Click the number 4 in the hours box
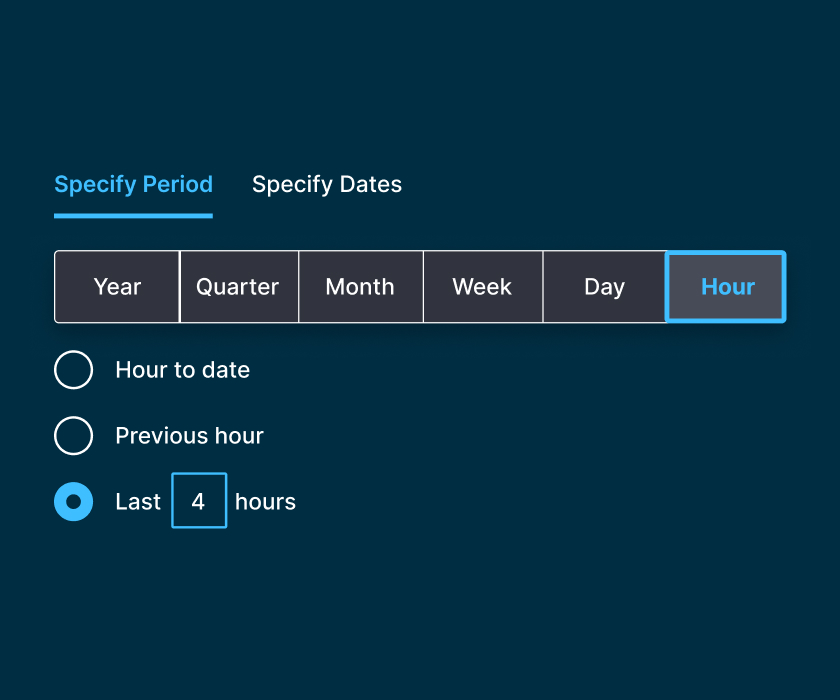Screen dimensions: 840x700 click(198, 502)
